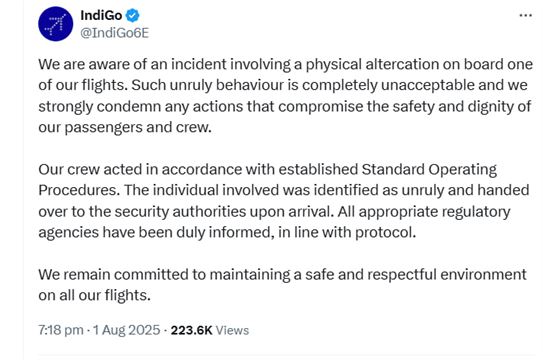Screen dimensions: 543x360
Task: Click the phrase 'Standard Operating'
Action: [429, 170]
